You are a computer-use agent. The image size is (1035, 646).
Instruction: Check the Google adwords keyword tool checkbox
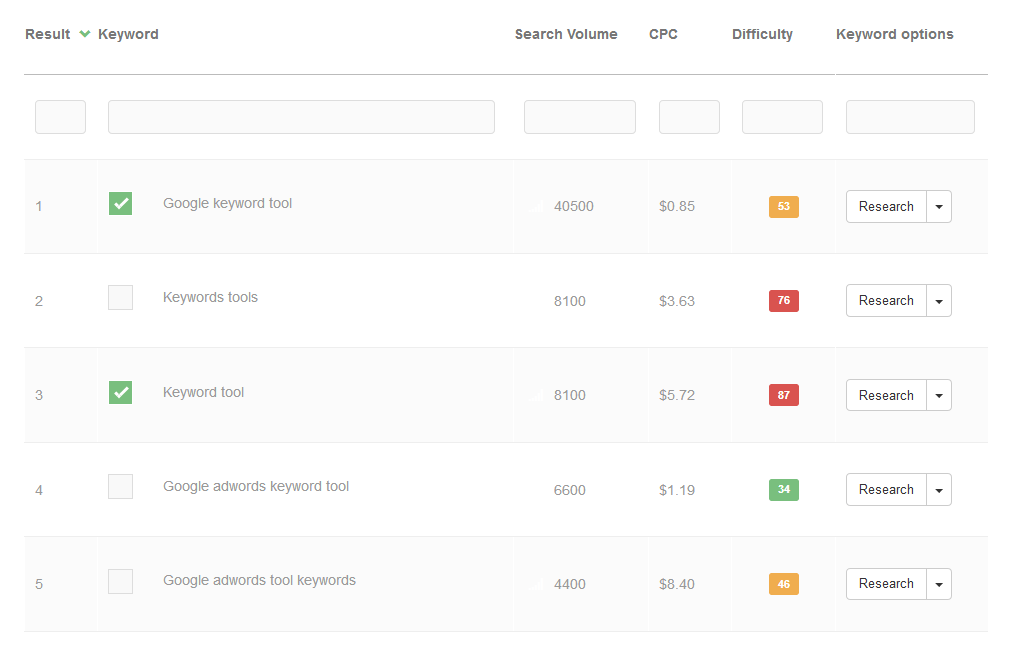120,486
